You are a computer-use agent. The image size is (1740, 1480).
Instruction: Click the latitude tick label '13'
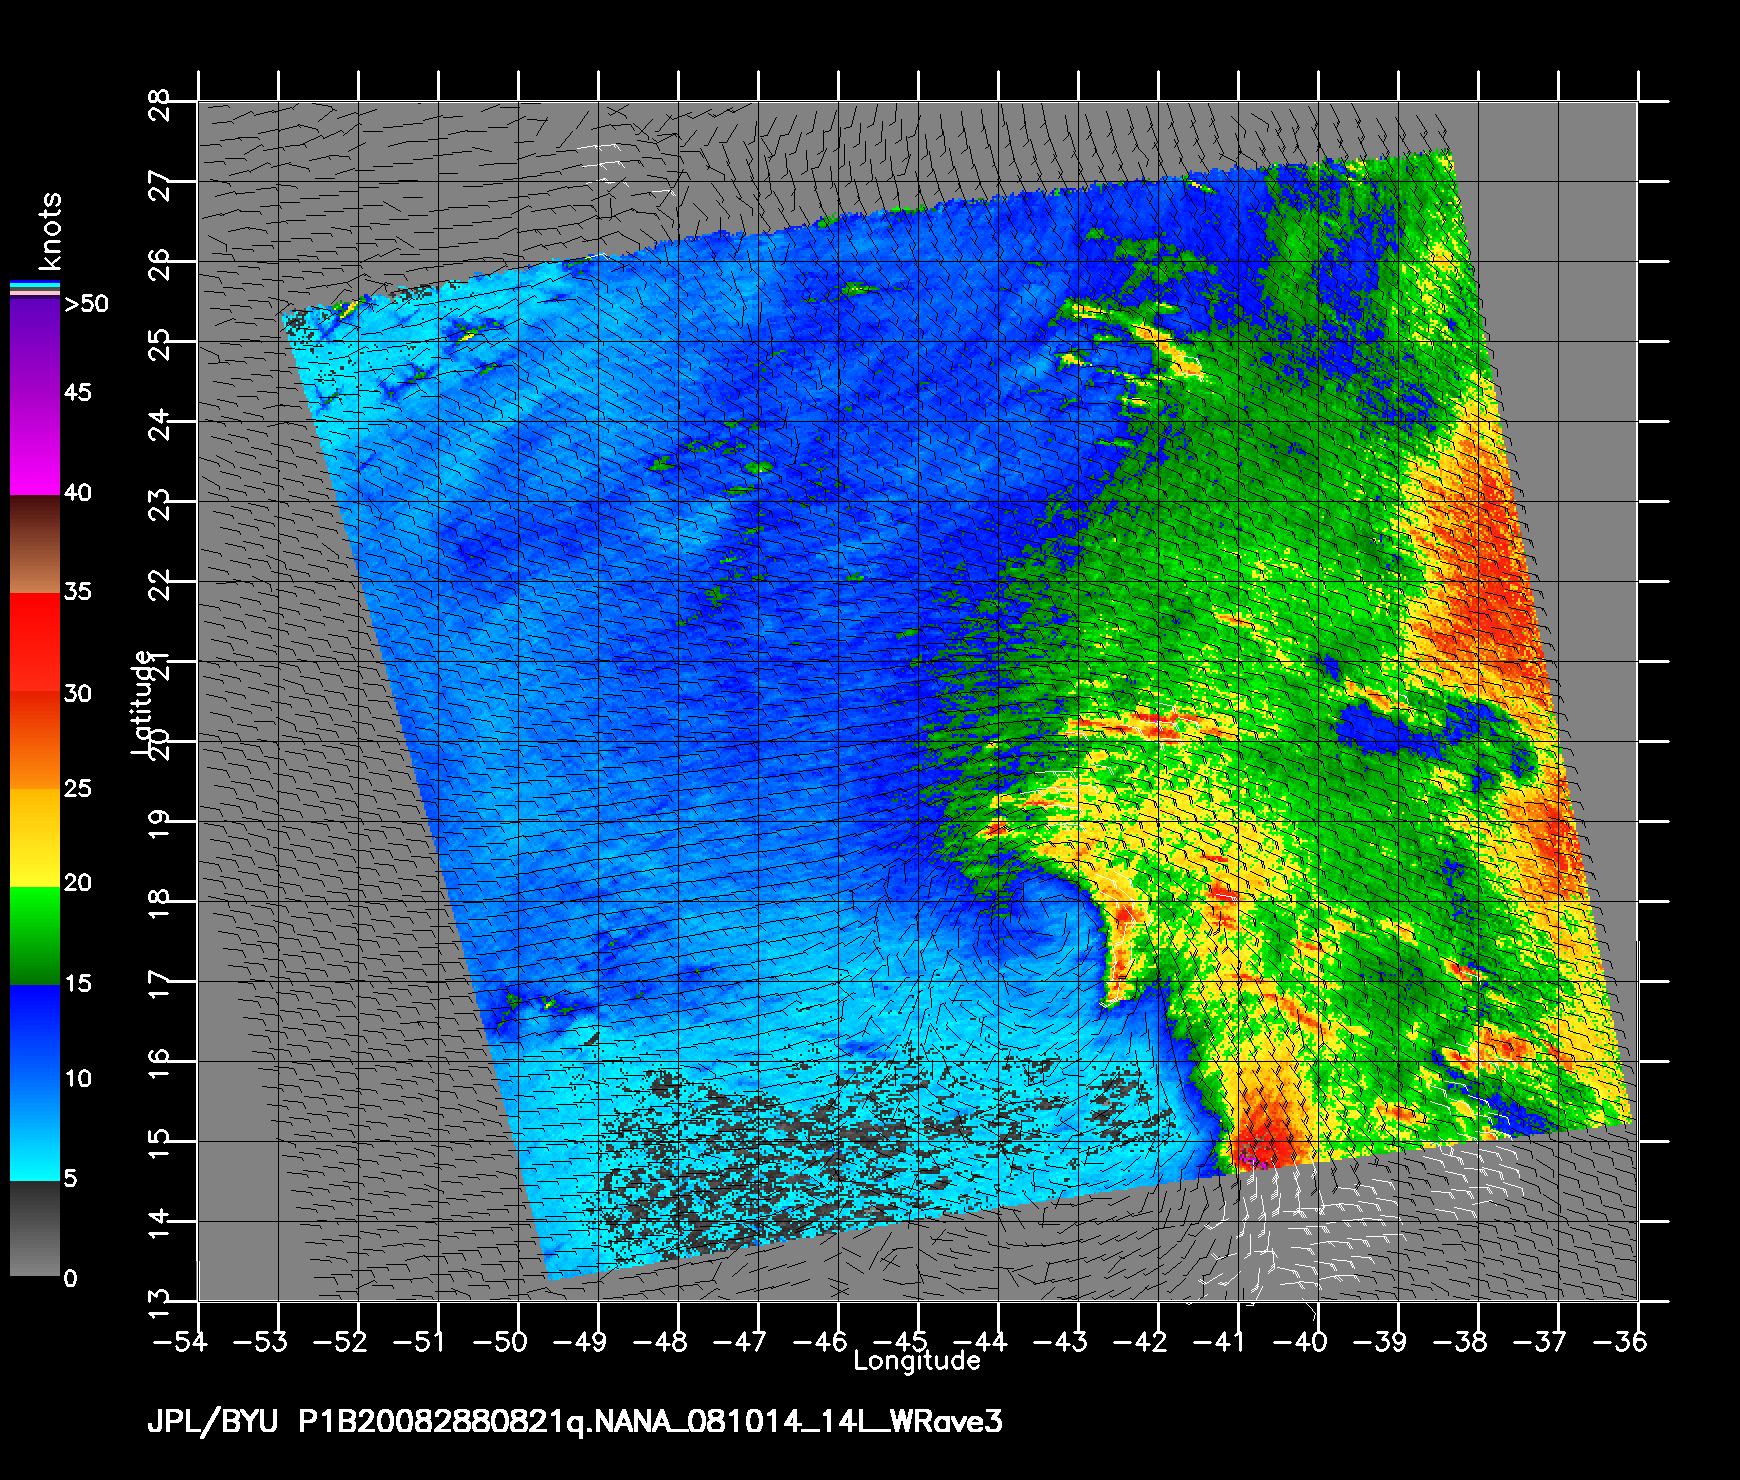159,1304
